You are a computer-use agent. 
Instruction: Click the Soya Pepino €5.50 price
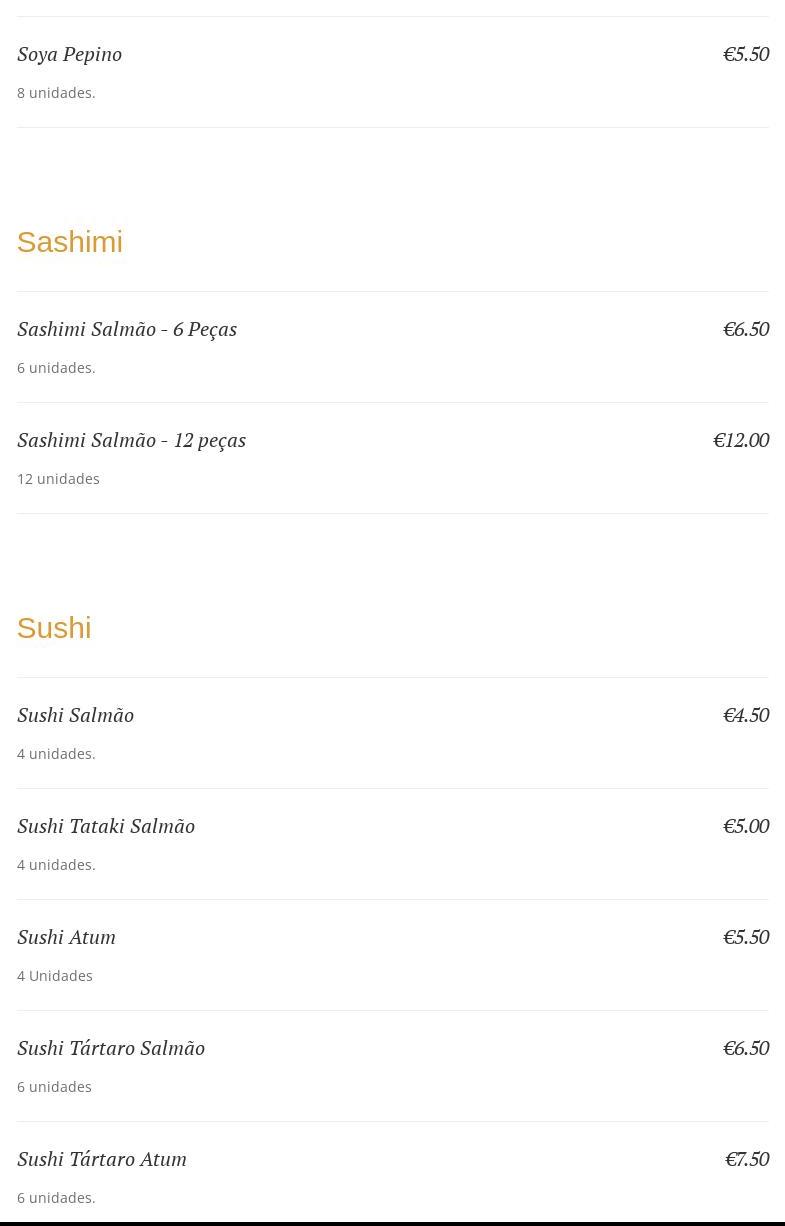point(746,54)
